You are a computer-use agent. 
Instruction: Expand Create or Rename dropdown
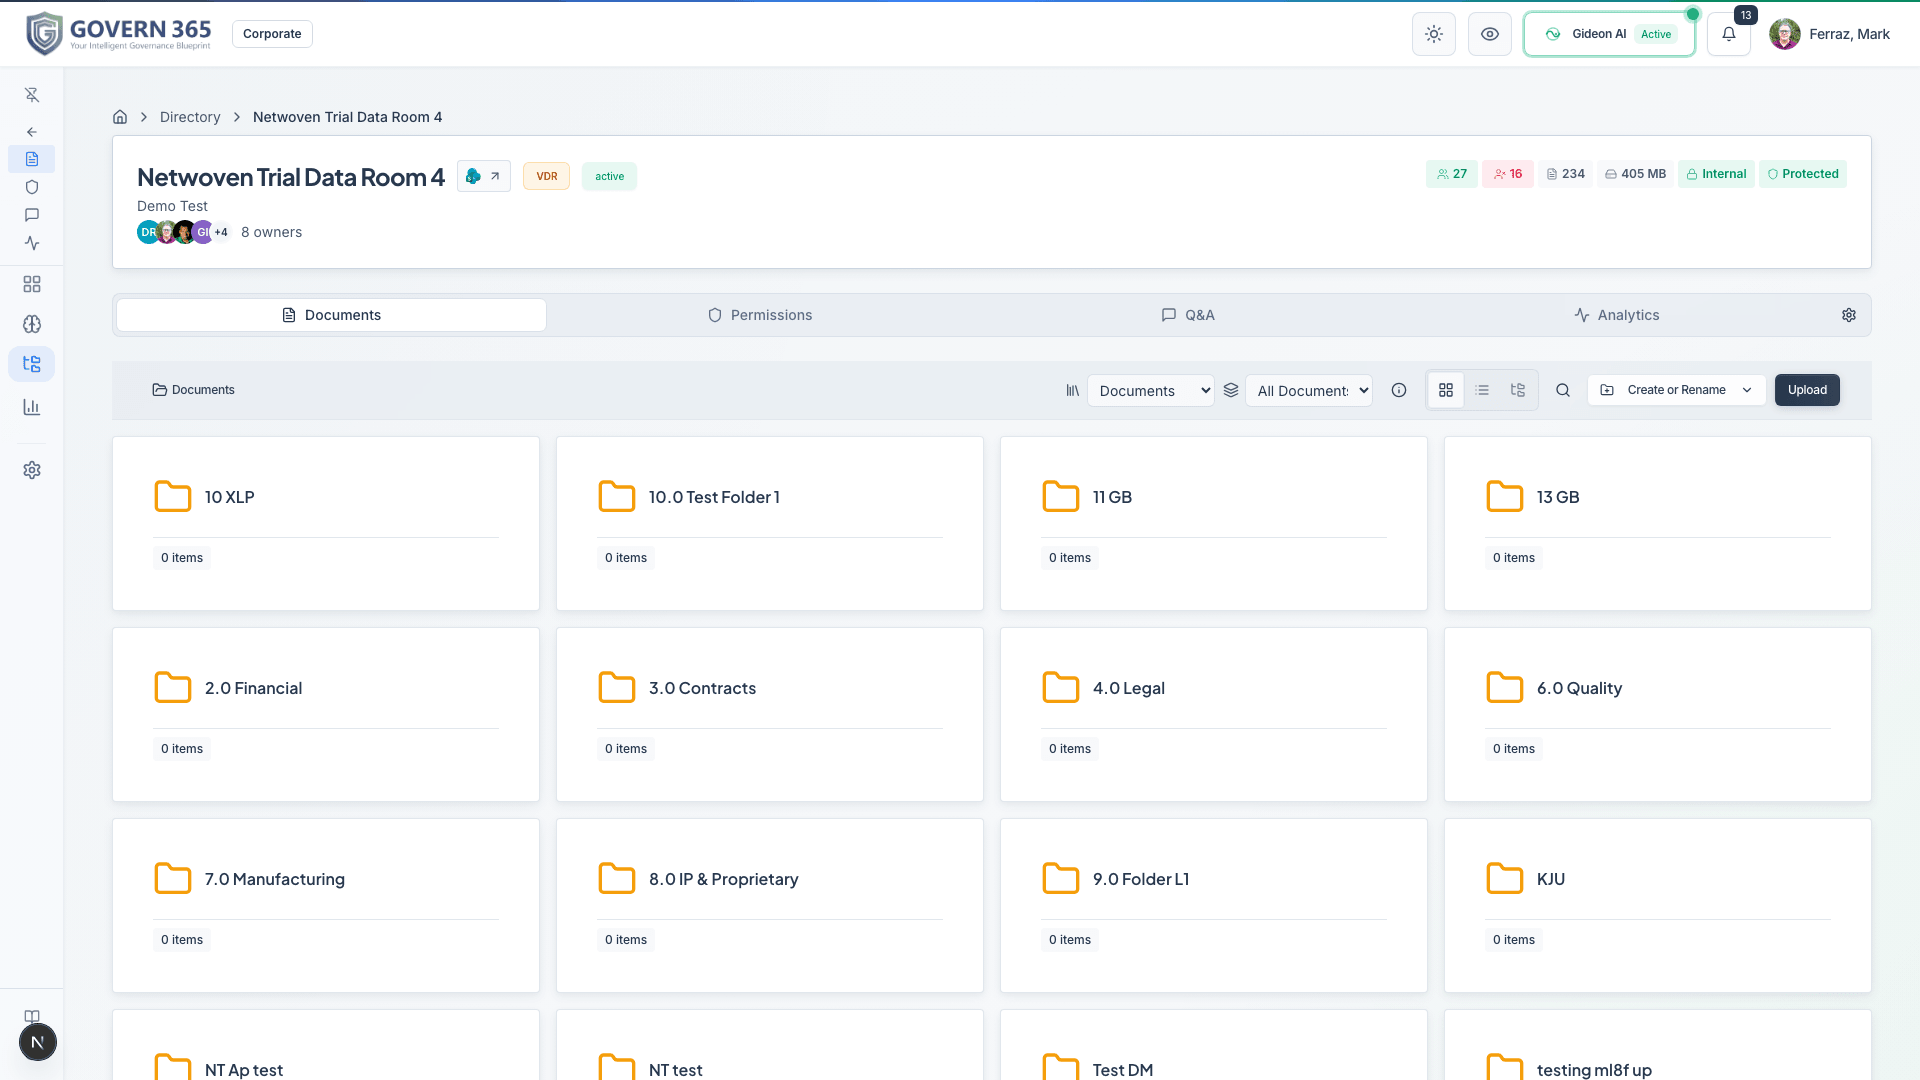(1677, 390)
